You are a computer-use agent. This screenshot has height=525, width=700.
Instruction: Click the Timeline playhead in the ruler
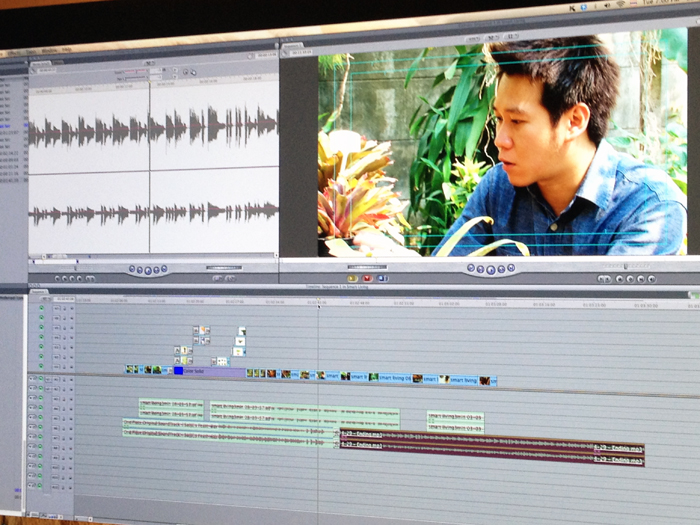tap(318, 302)
